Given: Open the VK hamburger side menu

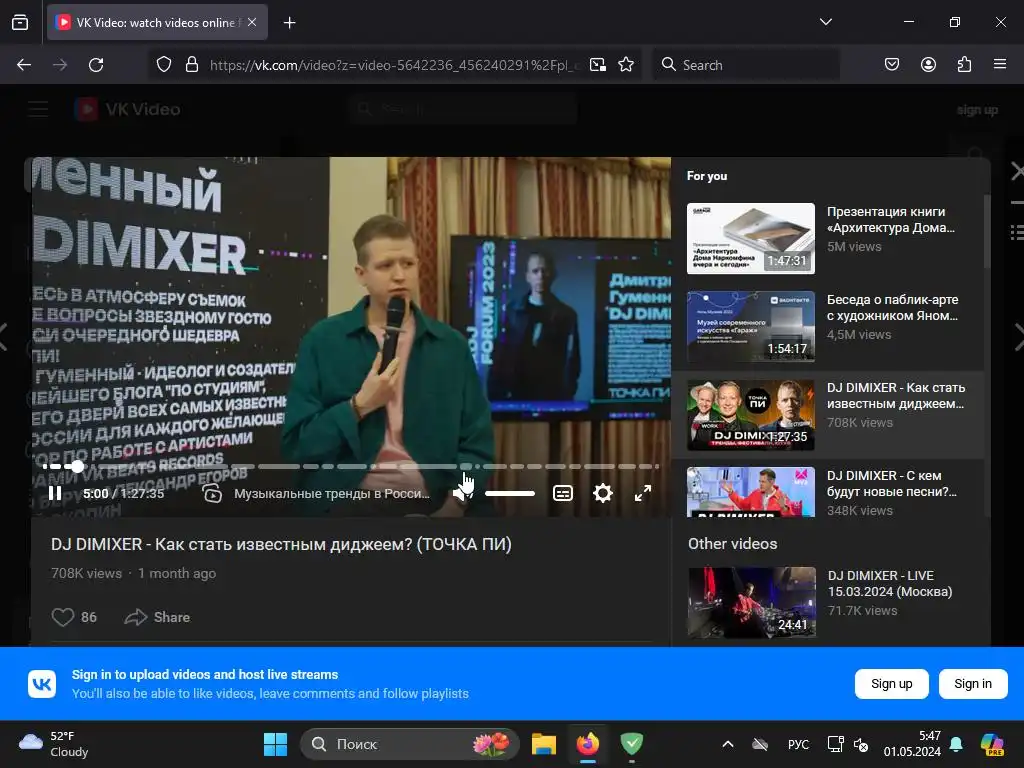Looking at the screenshot, I should (39, 109).
